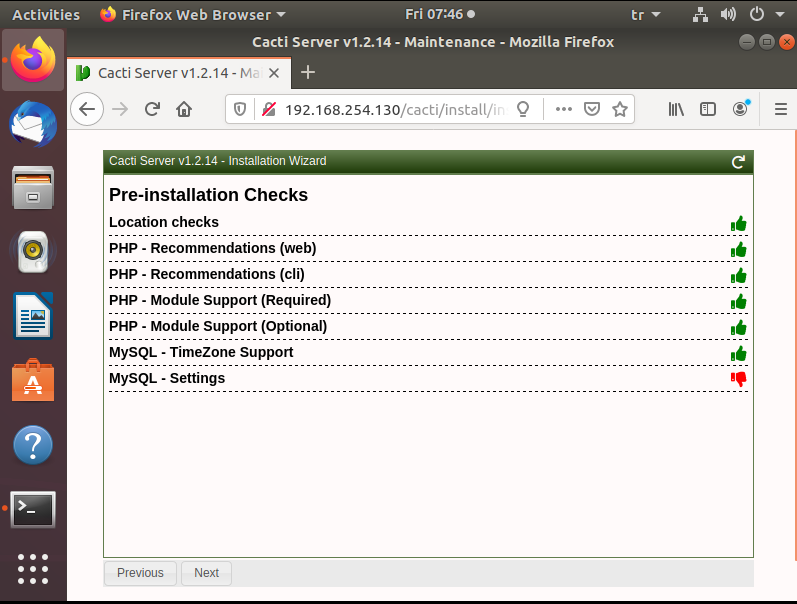Expand the PHP - Recommendations (web) section
The height and width of the screenshot is (604, 797).
428,248
